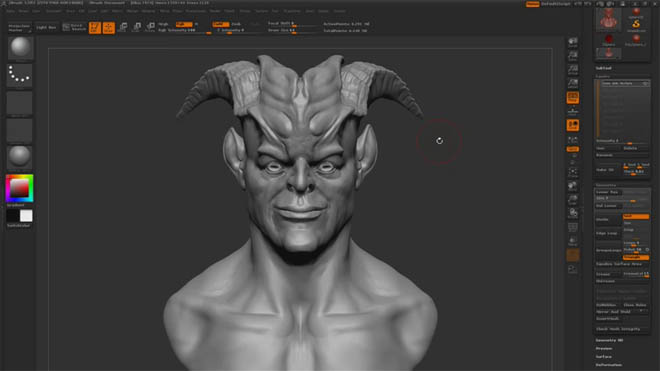Open the current brush thumbnail picker
The image size is (660, 371).
click(19, 48)
